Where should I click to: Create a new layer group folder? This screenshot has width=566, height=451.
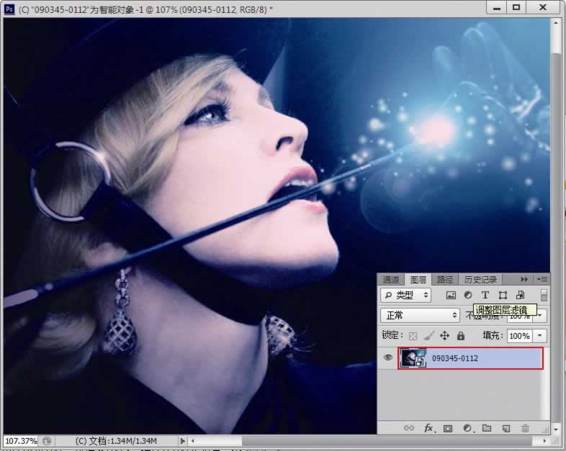(487, 428)
